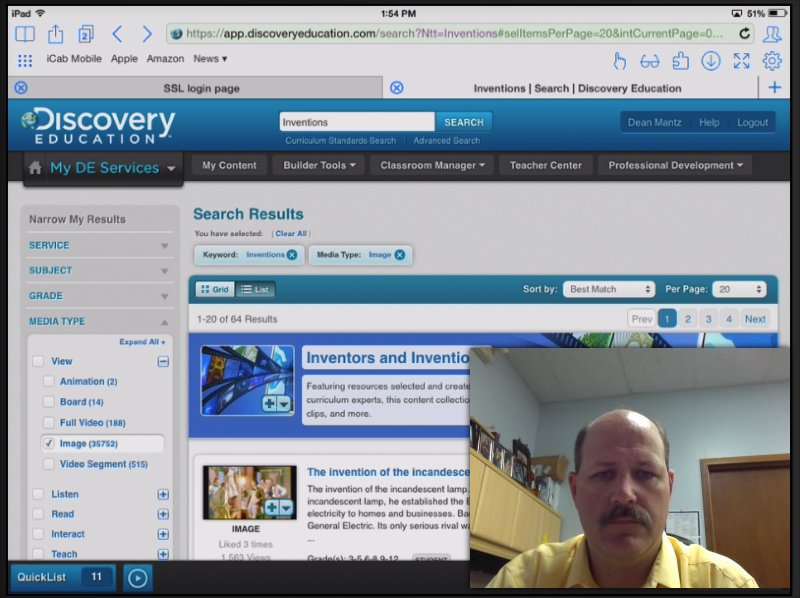
Task: Open the Sort by Best Match dropdown
Action: coord(609,288)
